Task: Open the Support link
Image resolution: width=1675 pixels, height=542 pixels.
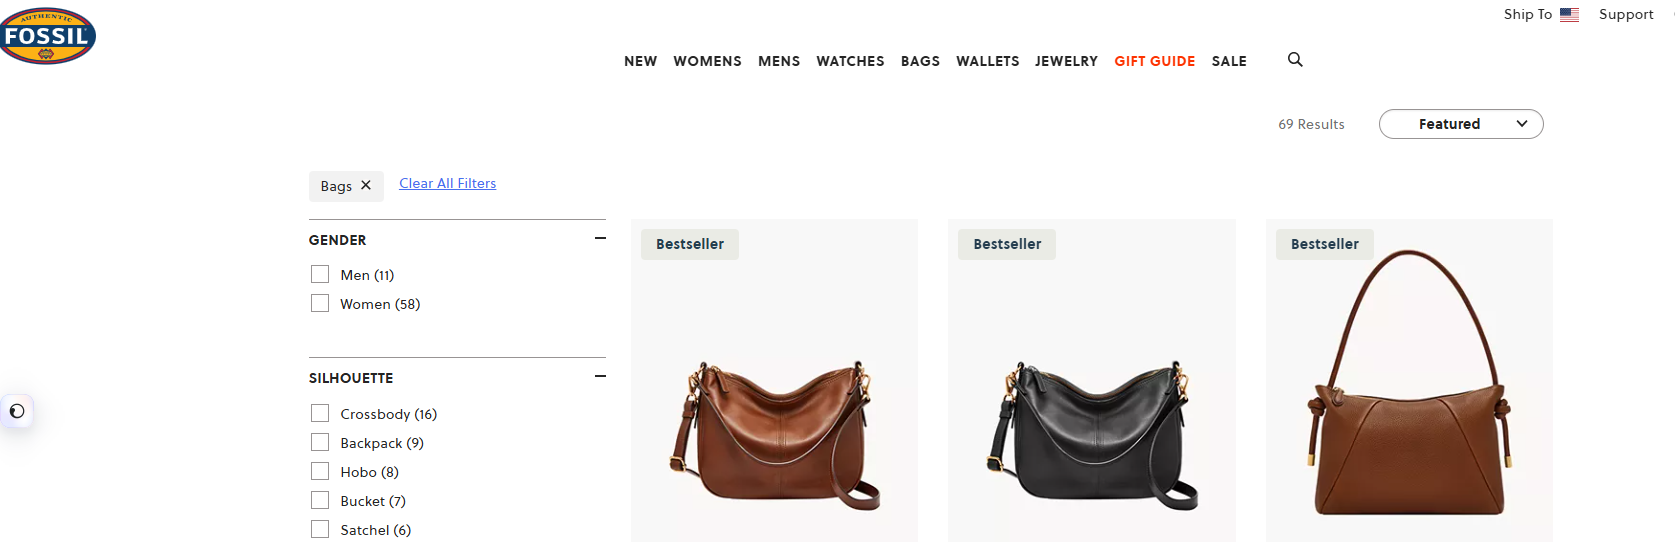Action: point(1626,14)
